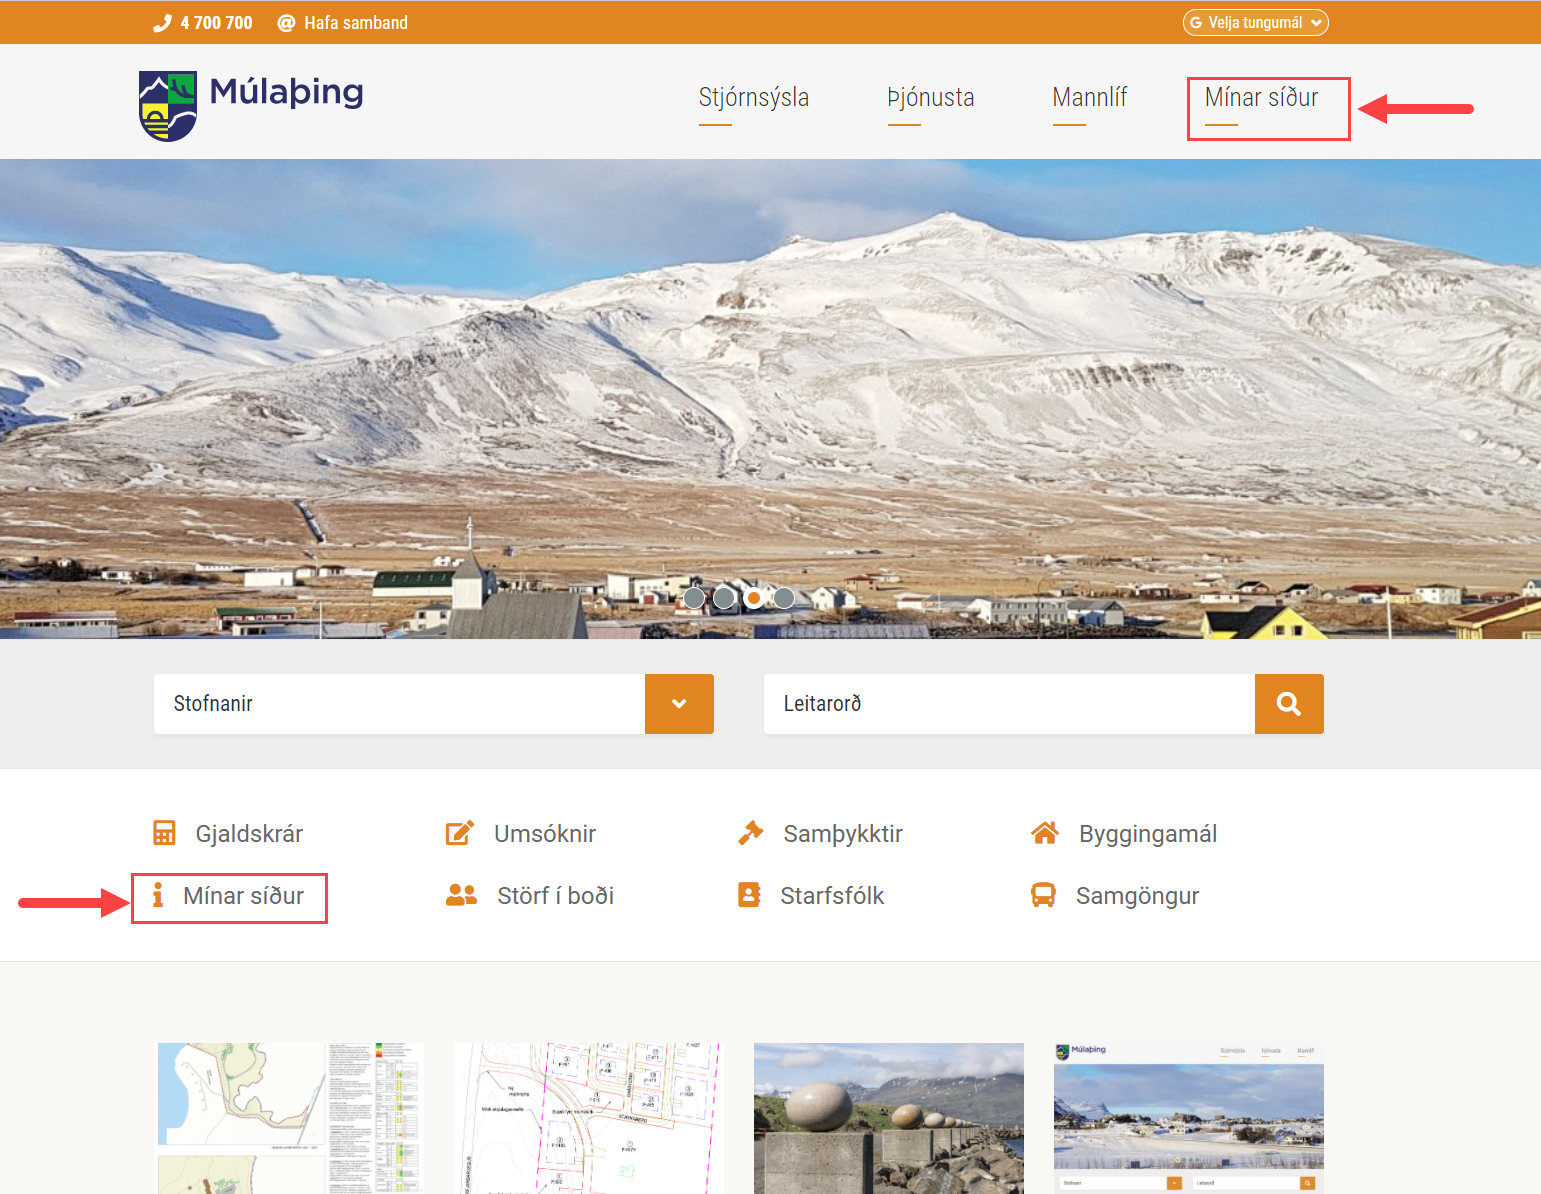This screenshot has width=1541, height=1194.
Task: Select the fourth carousel slide dot
Action: click(784, 598)
